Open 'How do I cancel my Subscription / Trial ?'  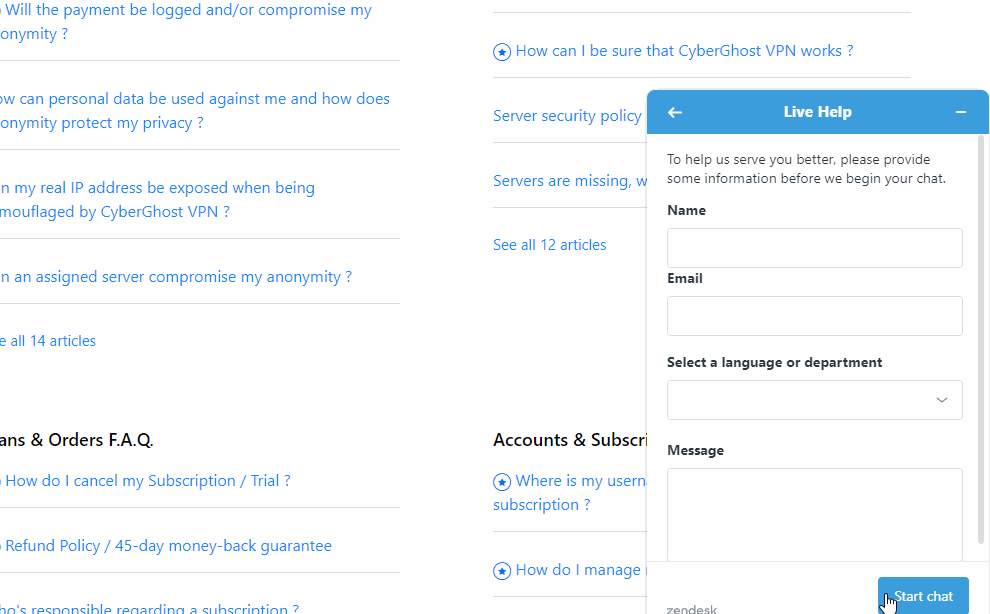coord(148,481)
